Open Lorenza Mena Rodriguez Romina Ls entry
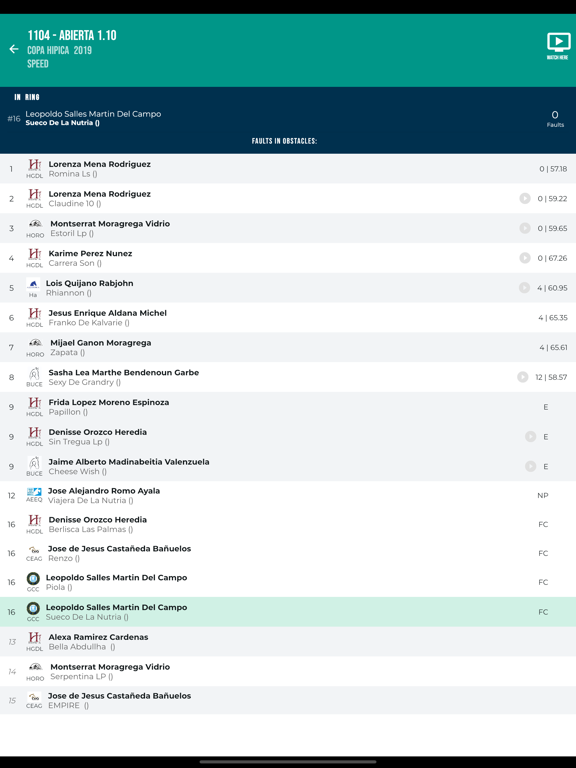576x768 pixels. pyautogui.click(x=288, y=168)
